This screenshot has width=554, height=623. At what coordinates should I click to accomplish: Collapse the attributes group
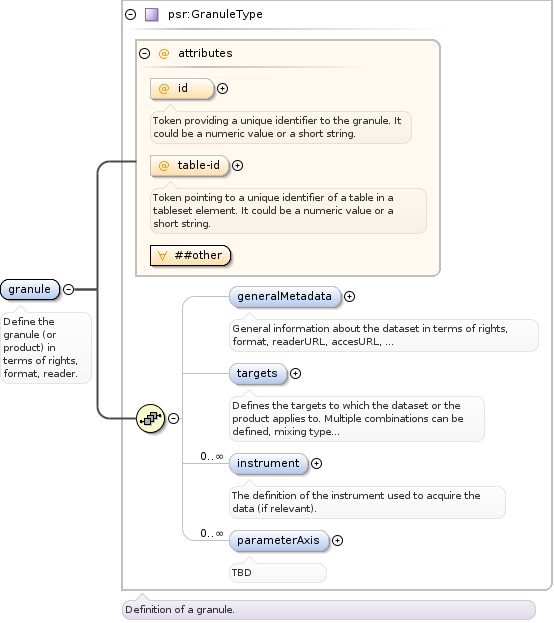145,53
